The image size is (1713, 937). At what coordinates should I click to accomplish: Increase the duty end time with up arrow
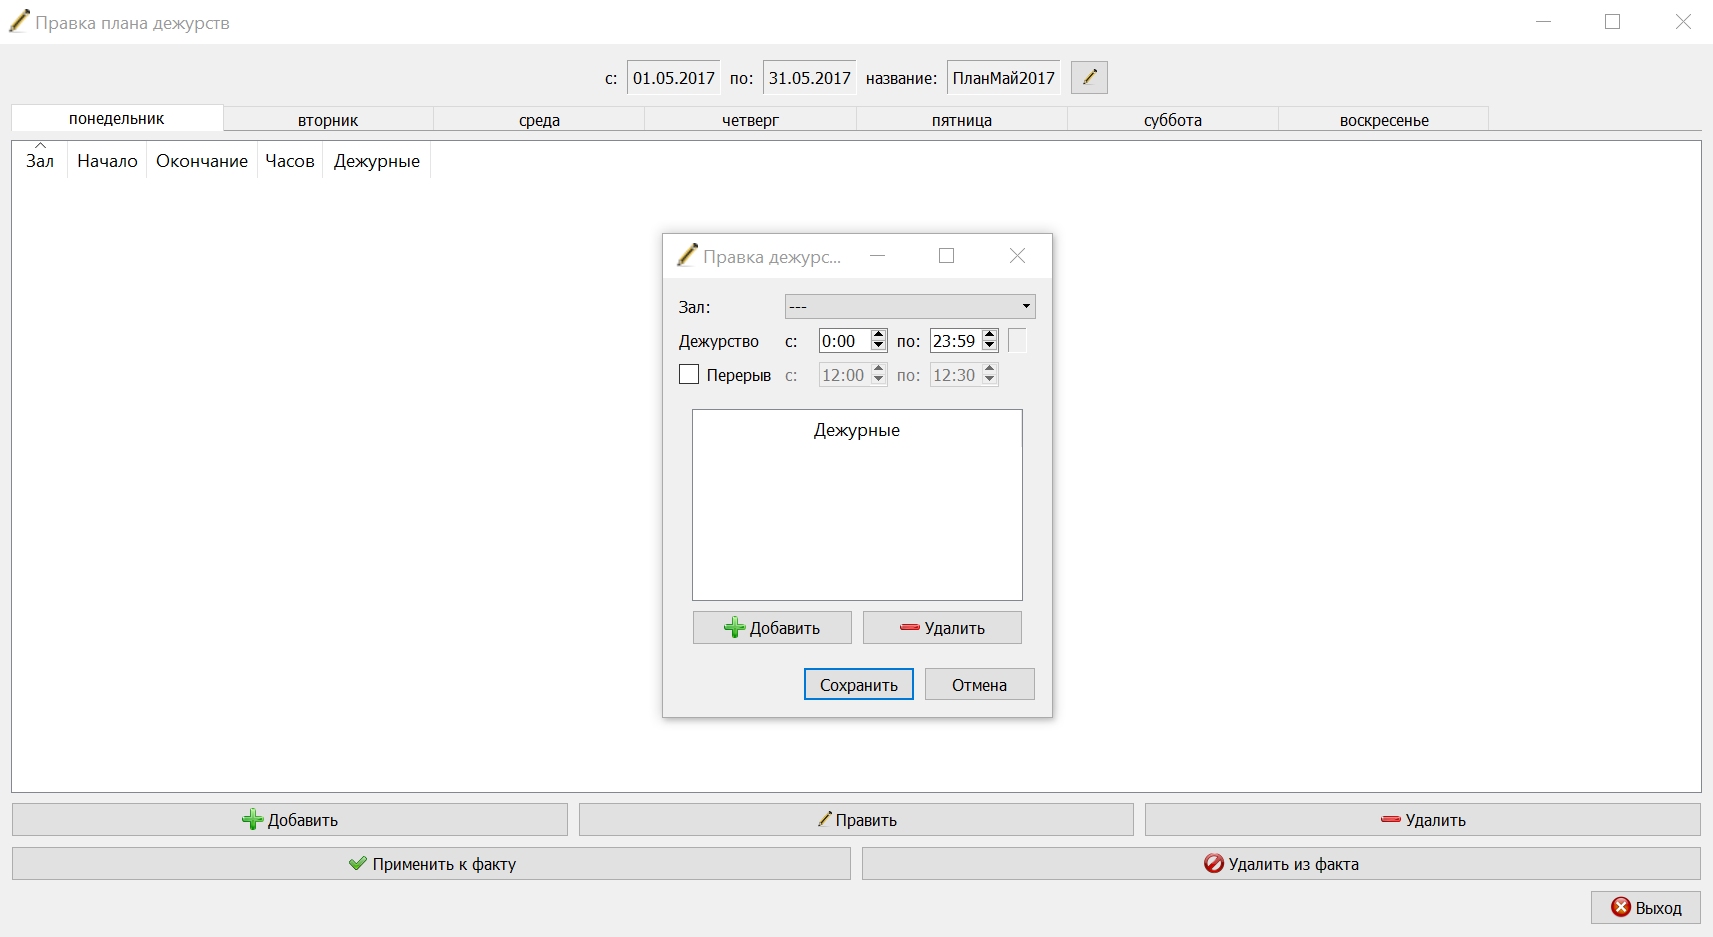coord(989,335)
